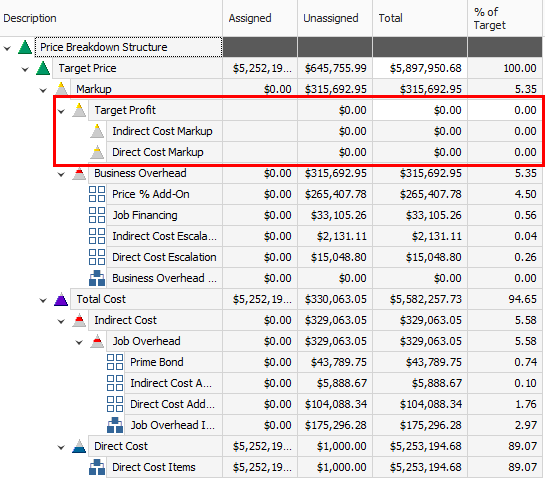The width and height of the screenshot is (545, 479).
Task: Click the Direct Cost Items blocks icon
Action: coord(97,467)
